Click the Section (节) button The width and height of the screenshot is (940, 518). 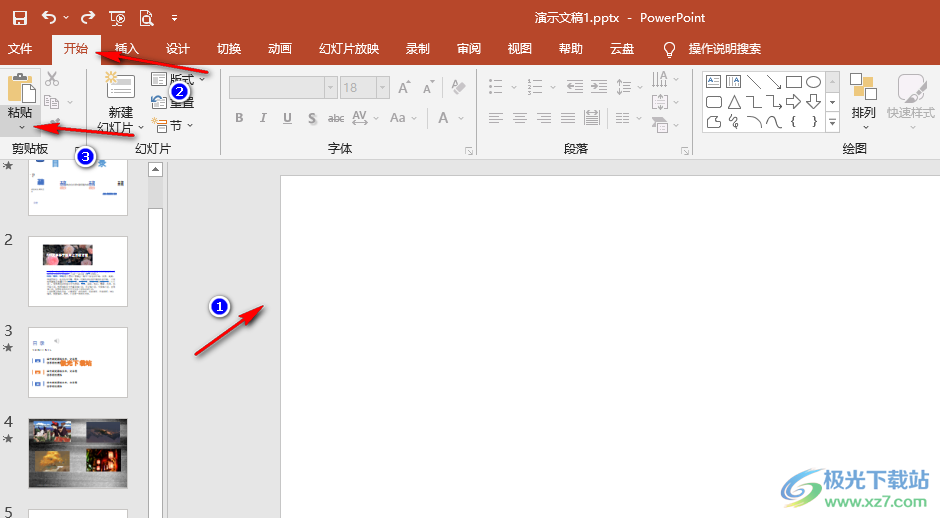pos(172,126)
